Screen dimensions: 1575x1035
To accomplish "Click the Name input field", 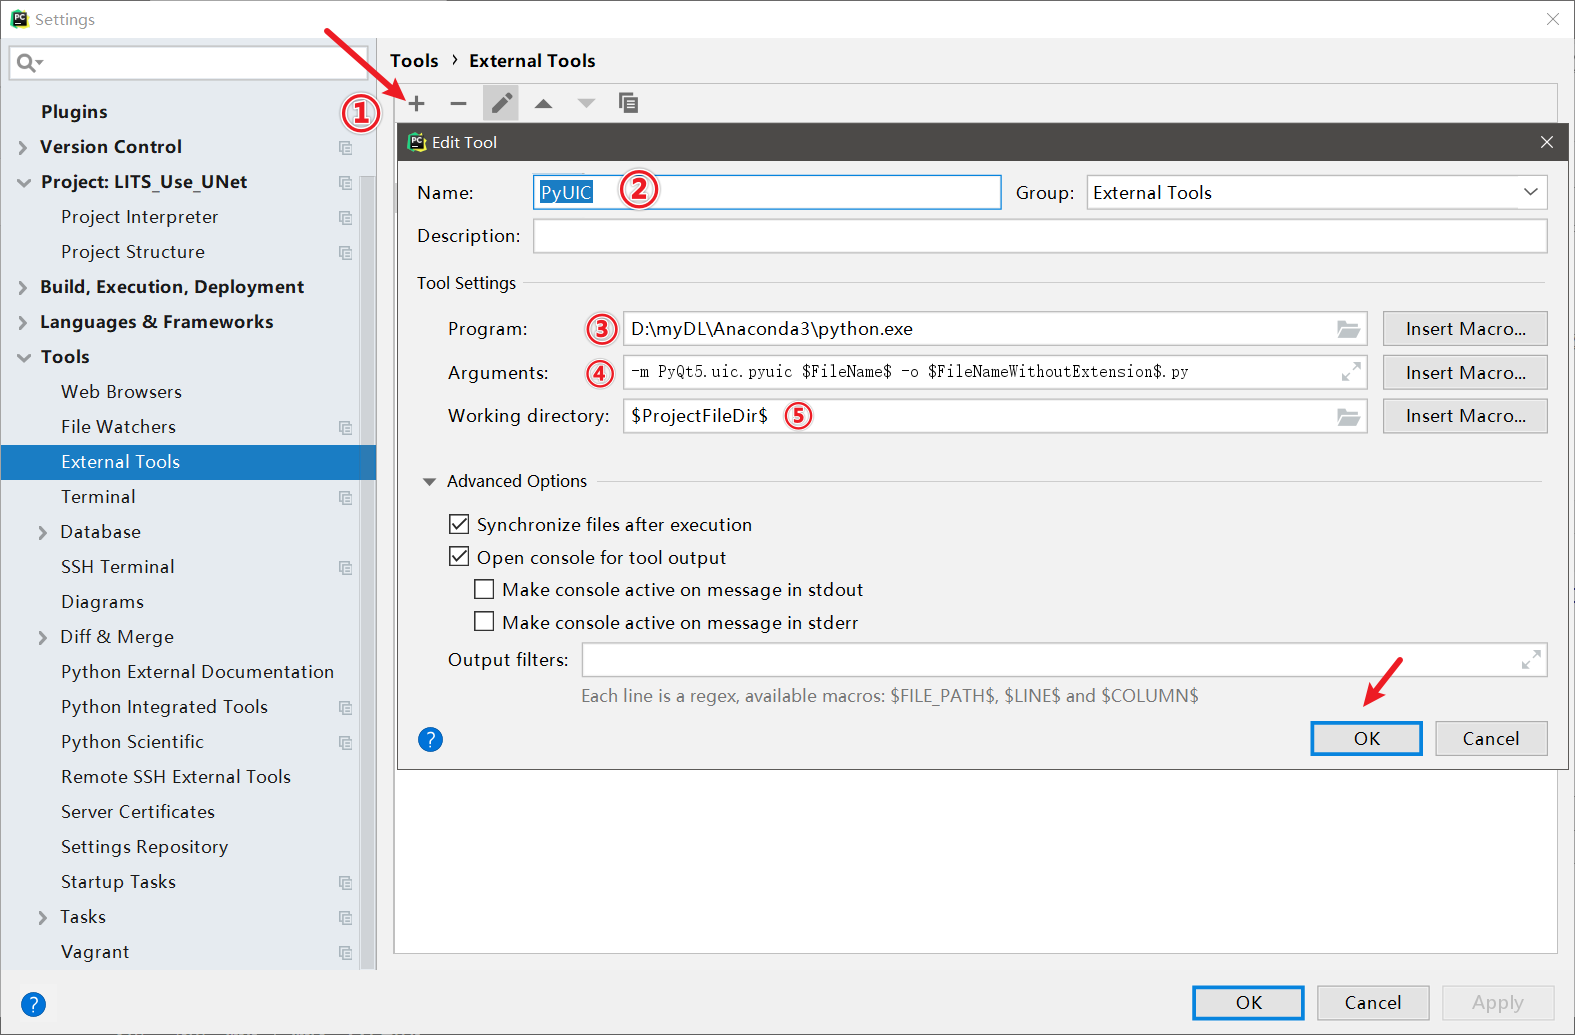I will click(767, 192).
